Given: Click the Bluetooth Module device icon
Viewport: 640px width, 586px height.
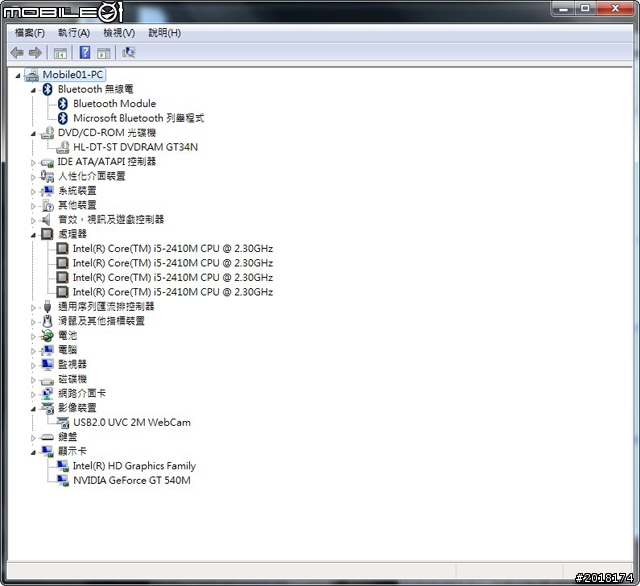Looking at the screenshot, I should click(x=62, y=104).
